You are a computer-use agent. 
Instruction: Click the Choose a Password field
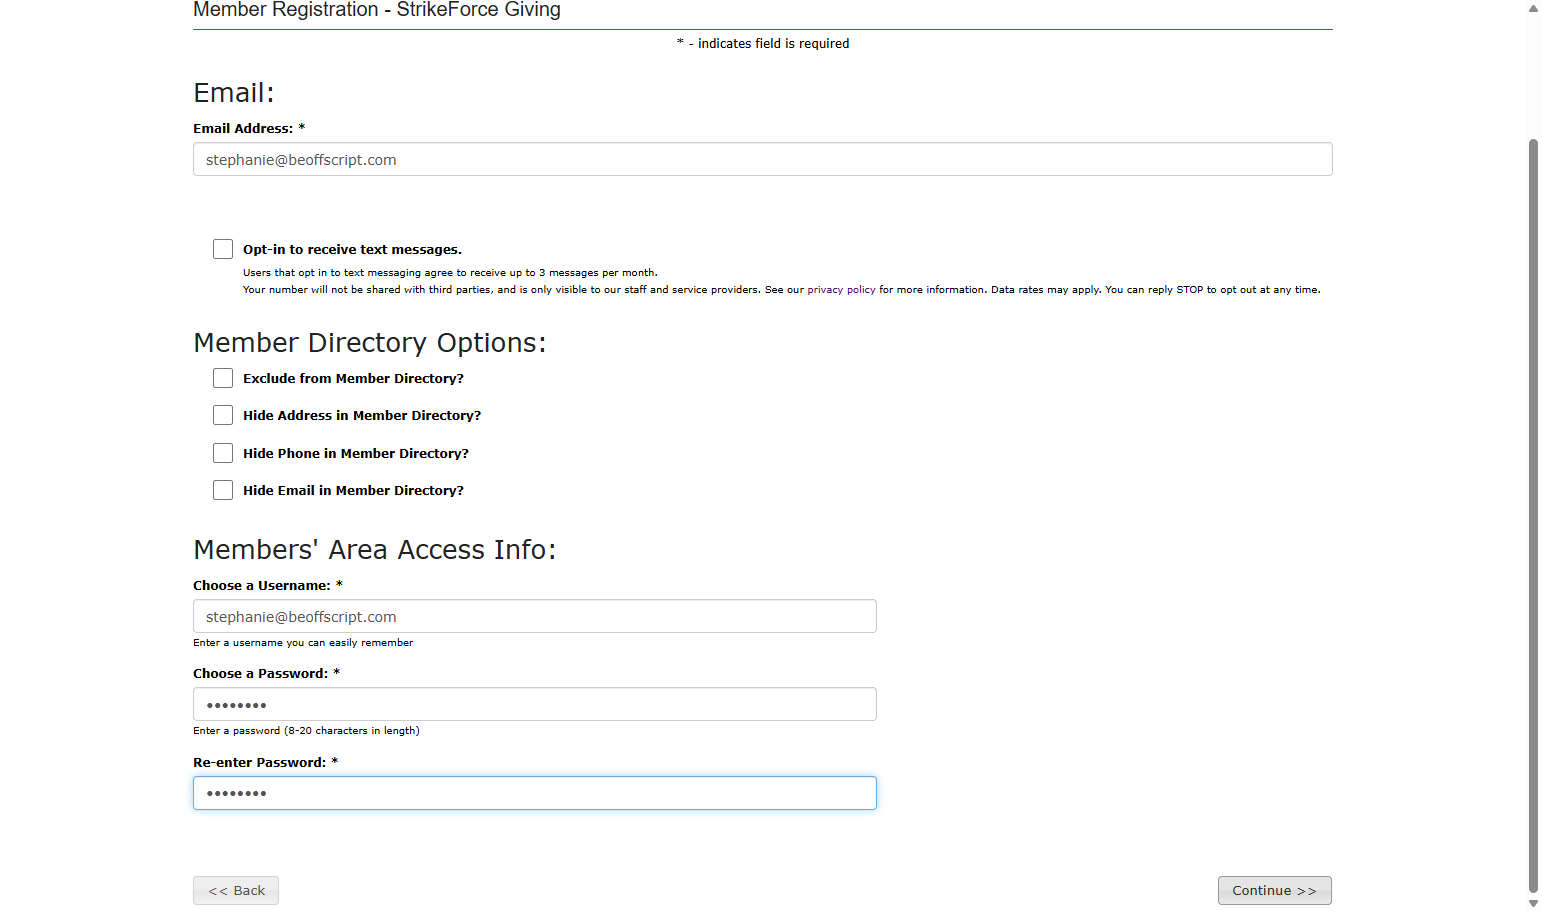coord(535,704)
